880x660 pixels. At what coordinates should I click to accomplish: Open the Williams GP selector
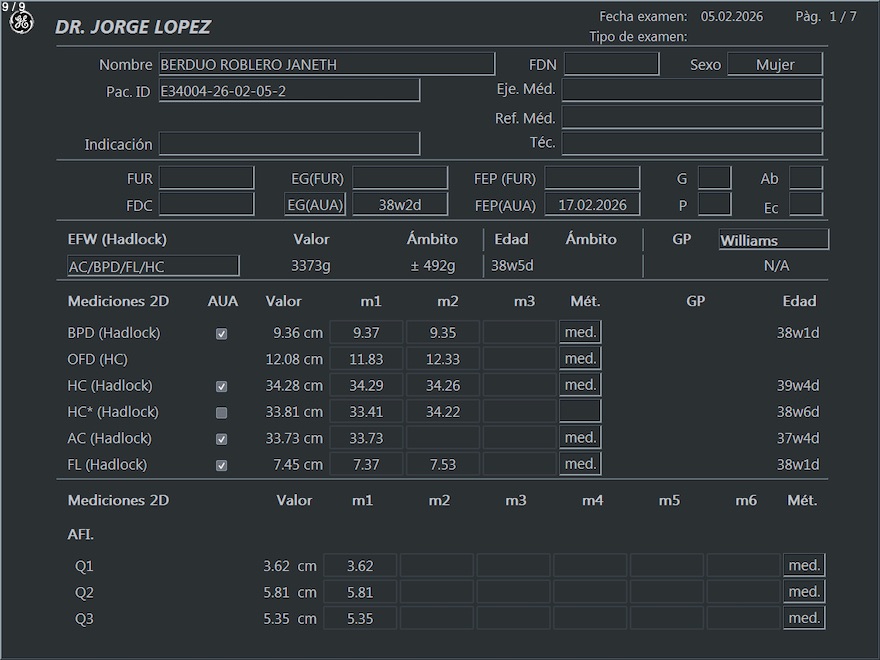point(773,240)
